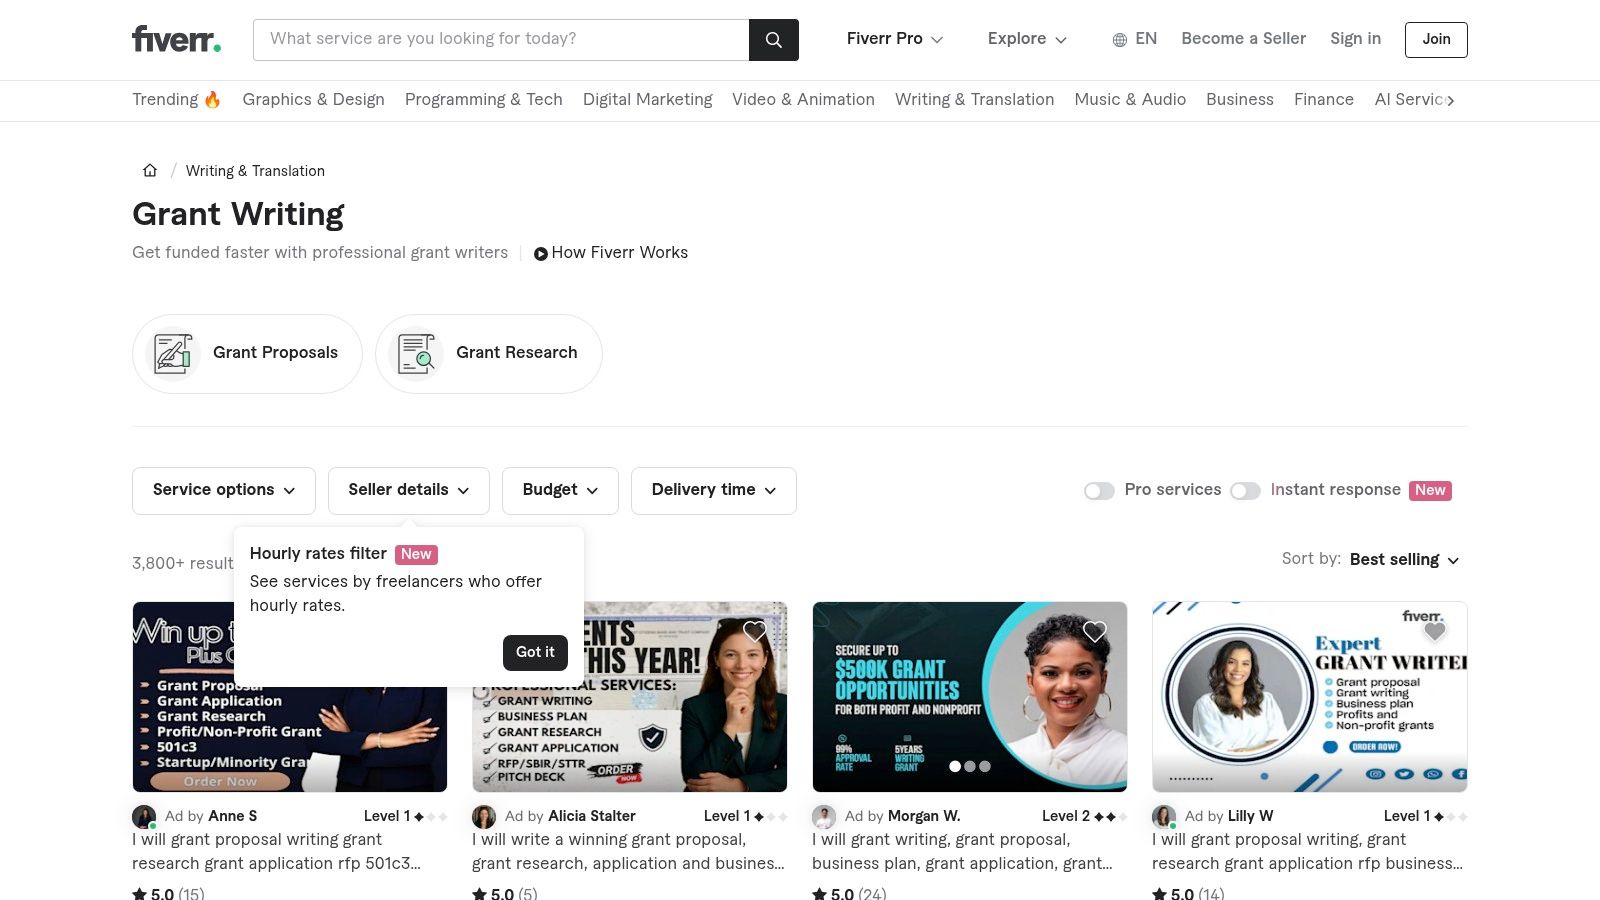Open gig 'I will write a winning grant proposal'

[x=629, y=852]
